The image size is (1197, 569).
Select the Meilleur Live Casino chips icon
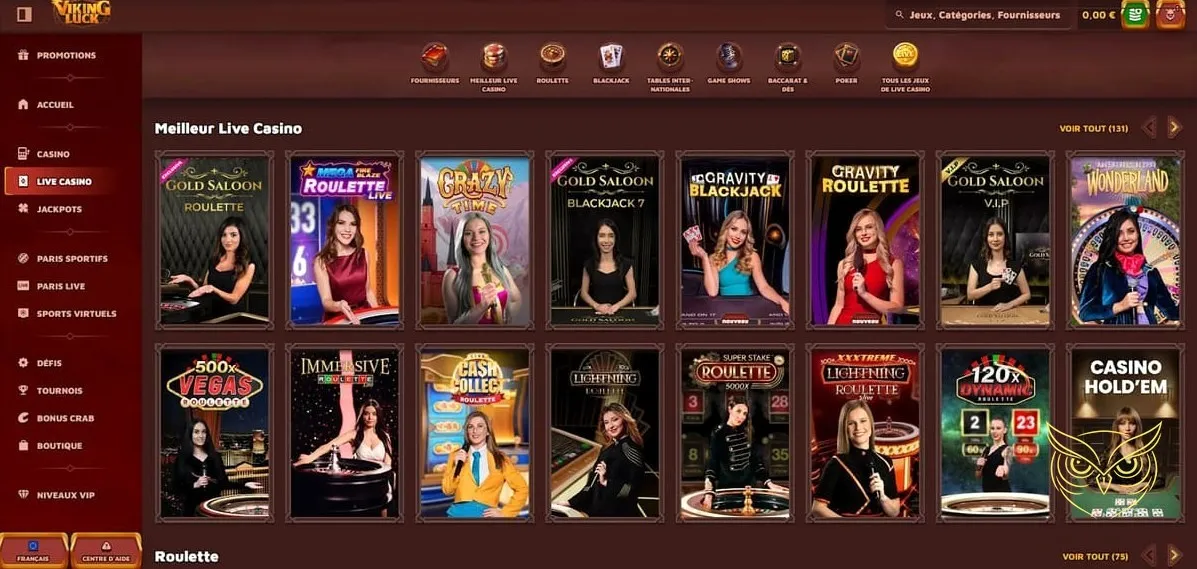(x=494, y=57)
